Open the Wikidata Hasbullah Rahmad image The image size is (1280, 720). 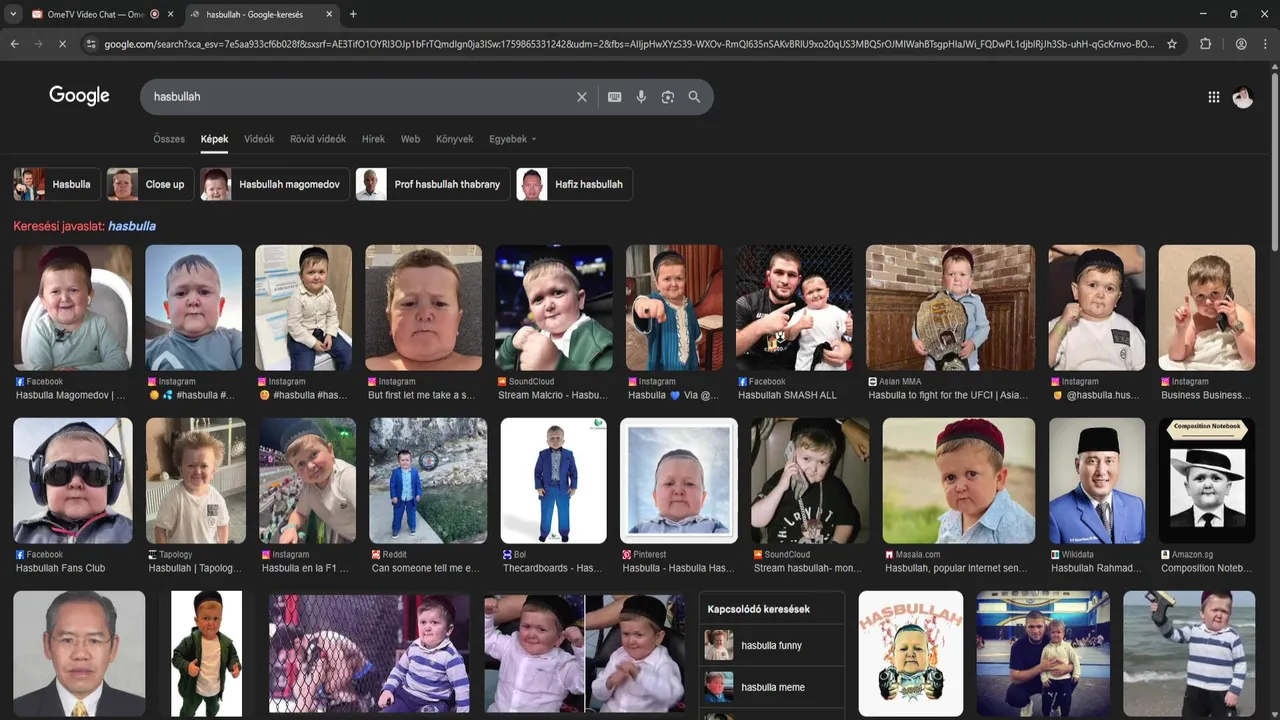tap(1097, 481)
